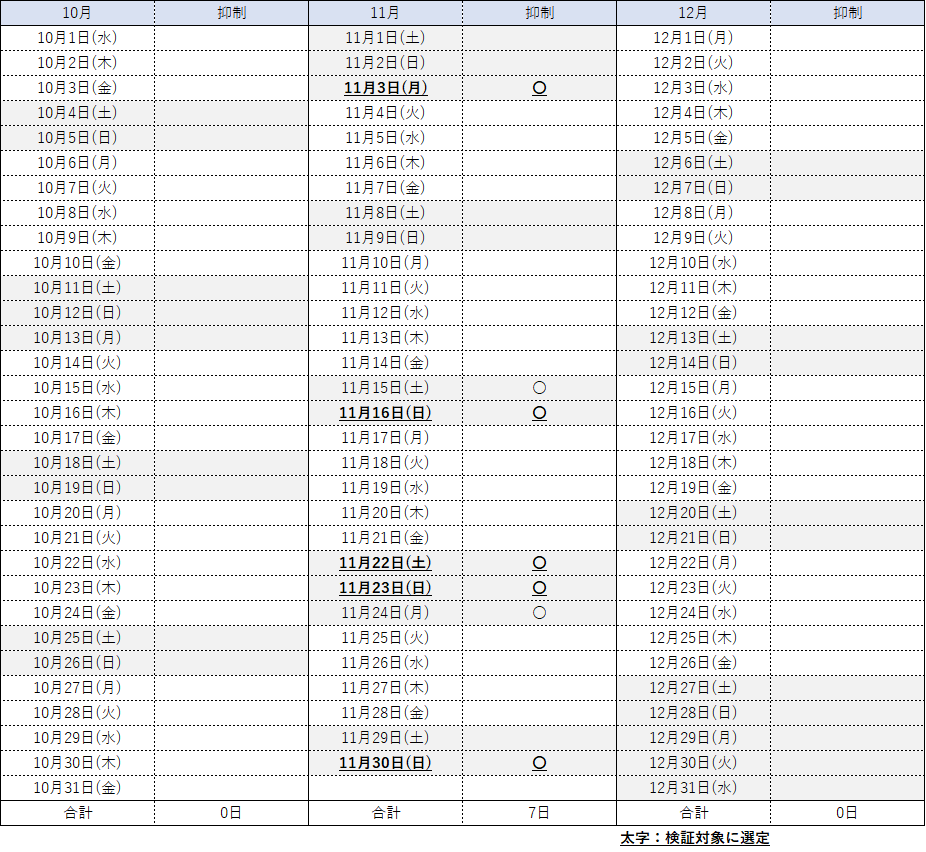Image resolution: width=926 pixels, height=852 pixels.
Task: Select the 10月13日(月) date cell
Action: (x=77, y=338)
